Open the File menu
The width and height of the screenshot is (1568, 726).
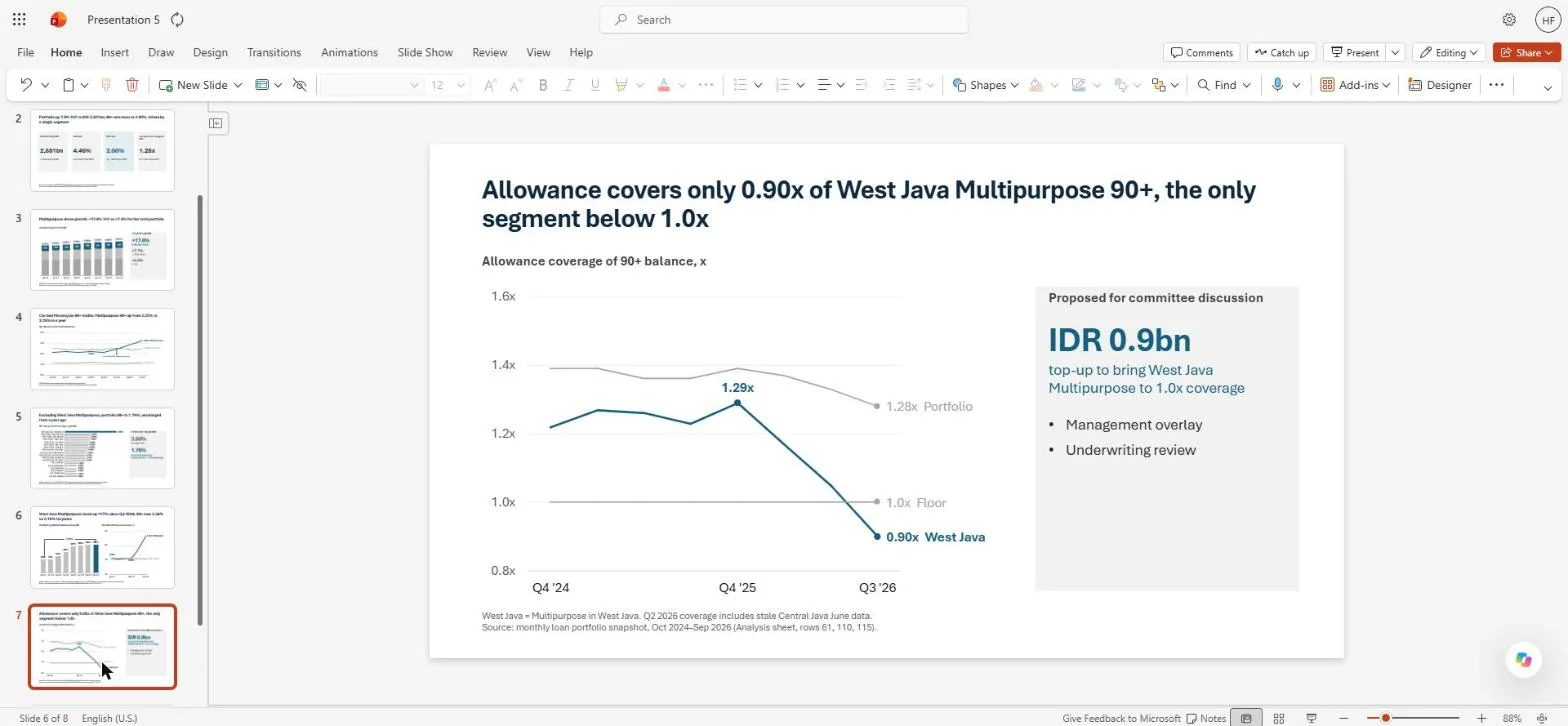tap(26, 52)
